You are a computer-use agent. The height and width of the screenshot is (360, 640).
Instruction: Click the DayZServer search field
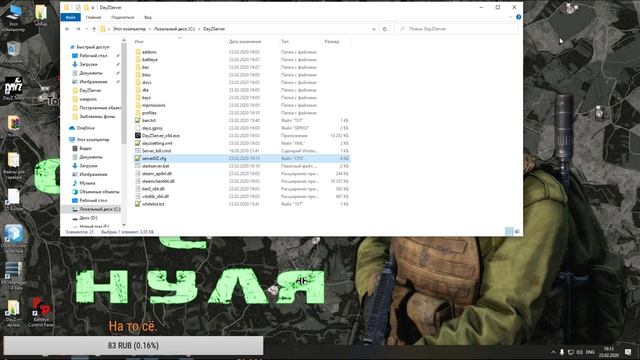point(456,29)
